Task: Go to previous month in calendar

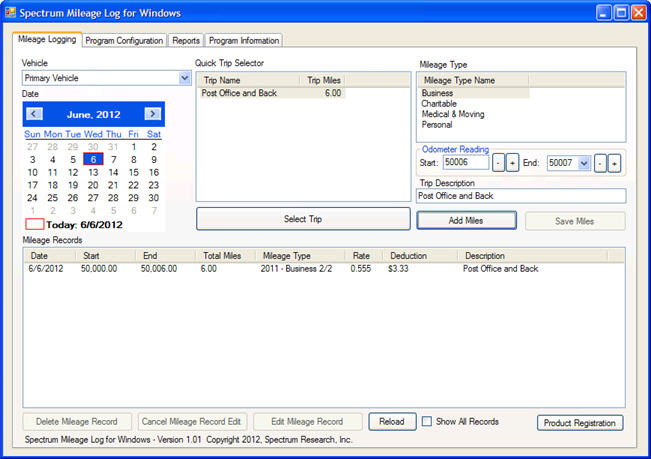Action: point(34,114)
